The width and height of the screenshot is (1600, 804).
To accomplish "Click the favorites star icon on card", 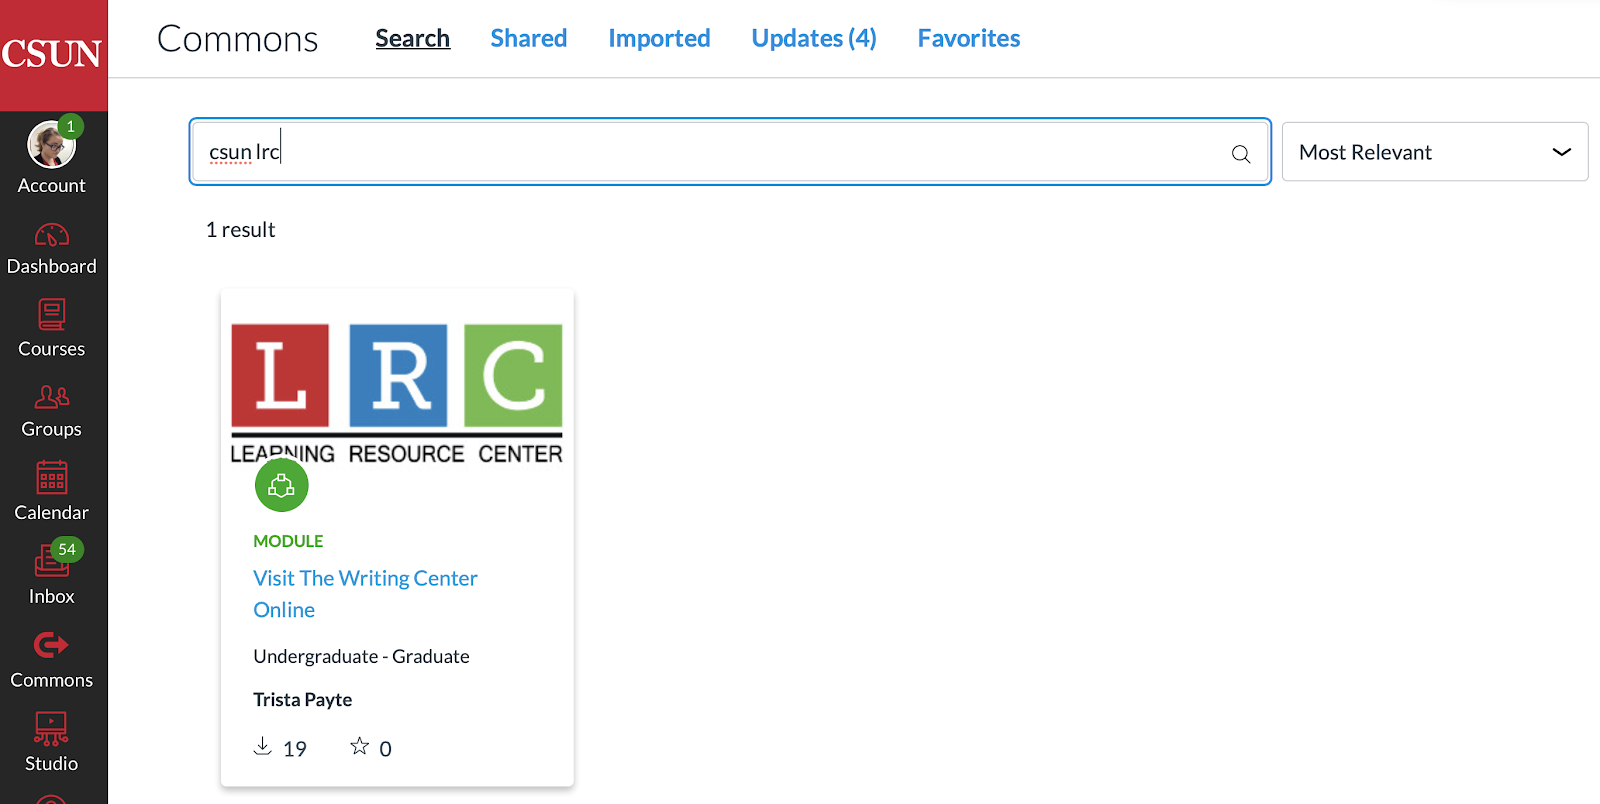I will point(360,746).
